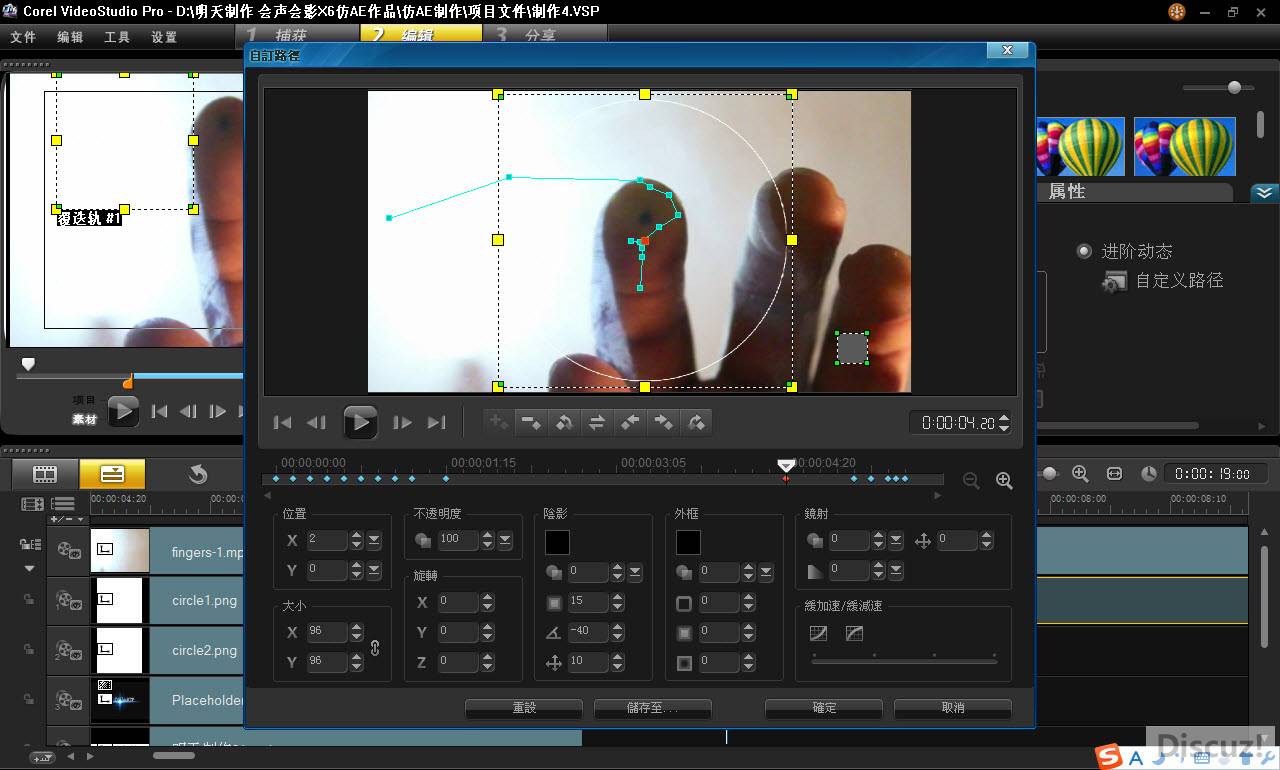The image size is (1280, 770).
Task: Zoom out the keyframe timeline
Action: [x=971, y=481]
